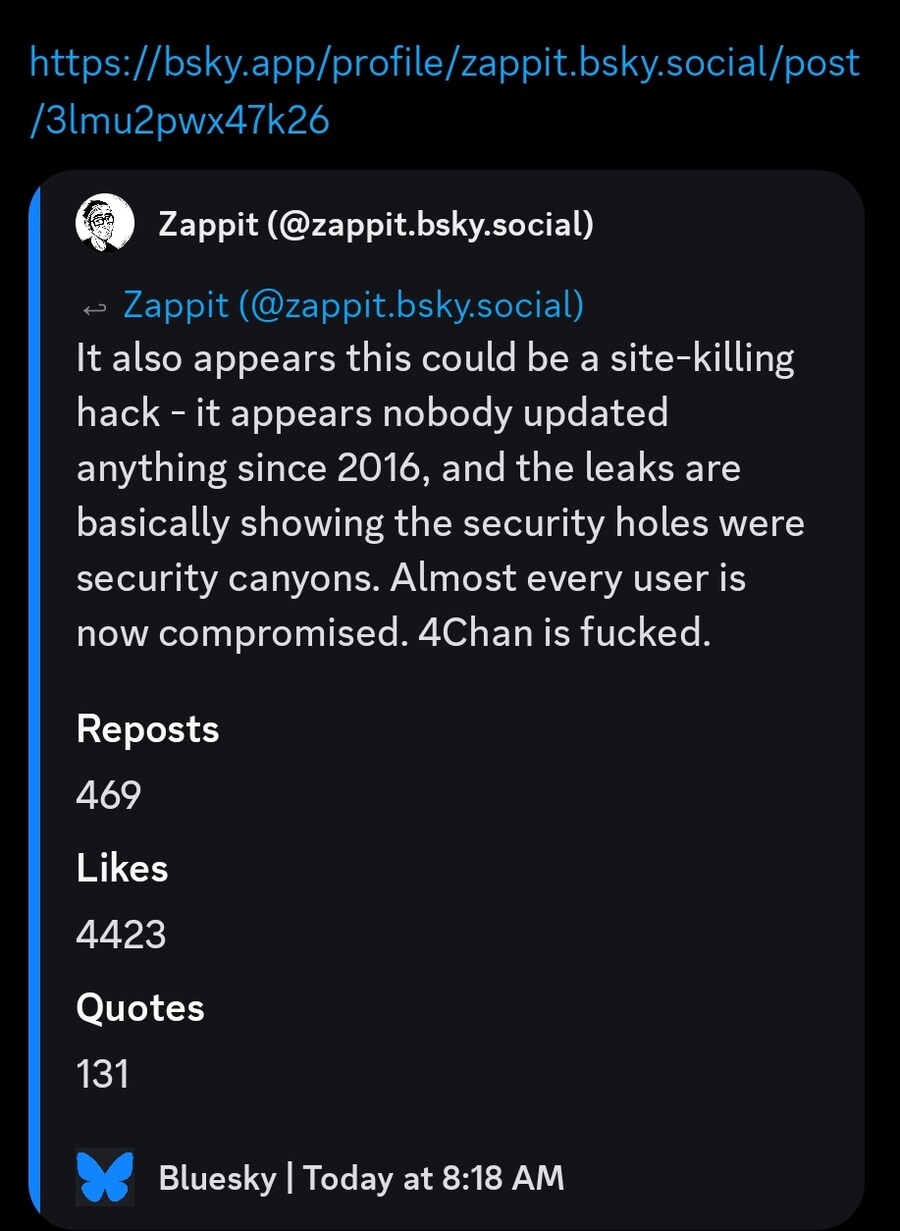Click the "Bluesky" footer label
900x1231 pixels.
click(217, 1177)
